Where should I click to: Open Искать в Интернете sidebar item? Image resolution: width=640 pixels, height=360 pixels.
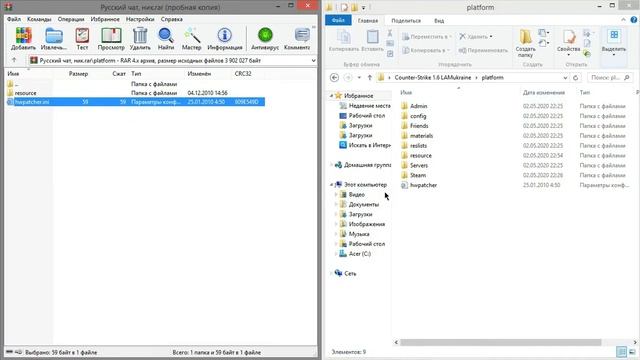(x=365, y=145)
